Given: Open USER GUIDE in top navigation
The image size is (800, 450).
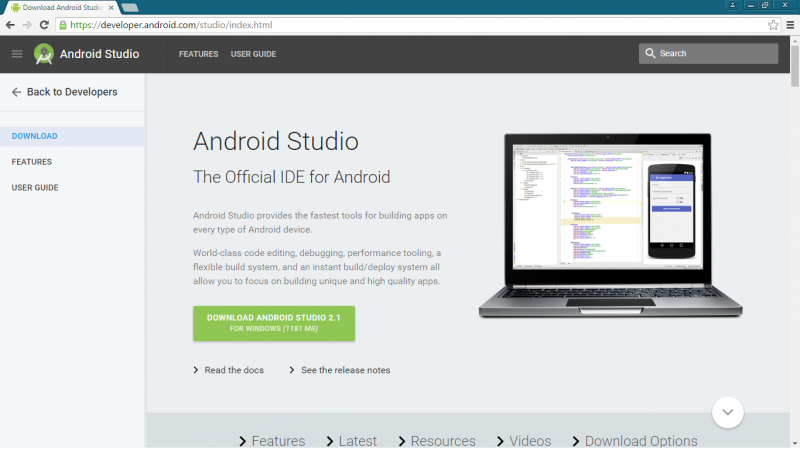Looking at the screenshot, I should [253, 54].
